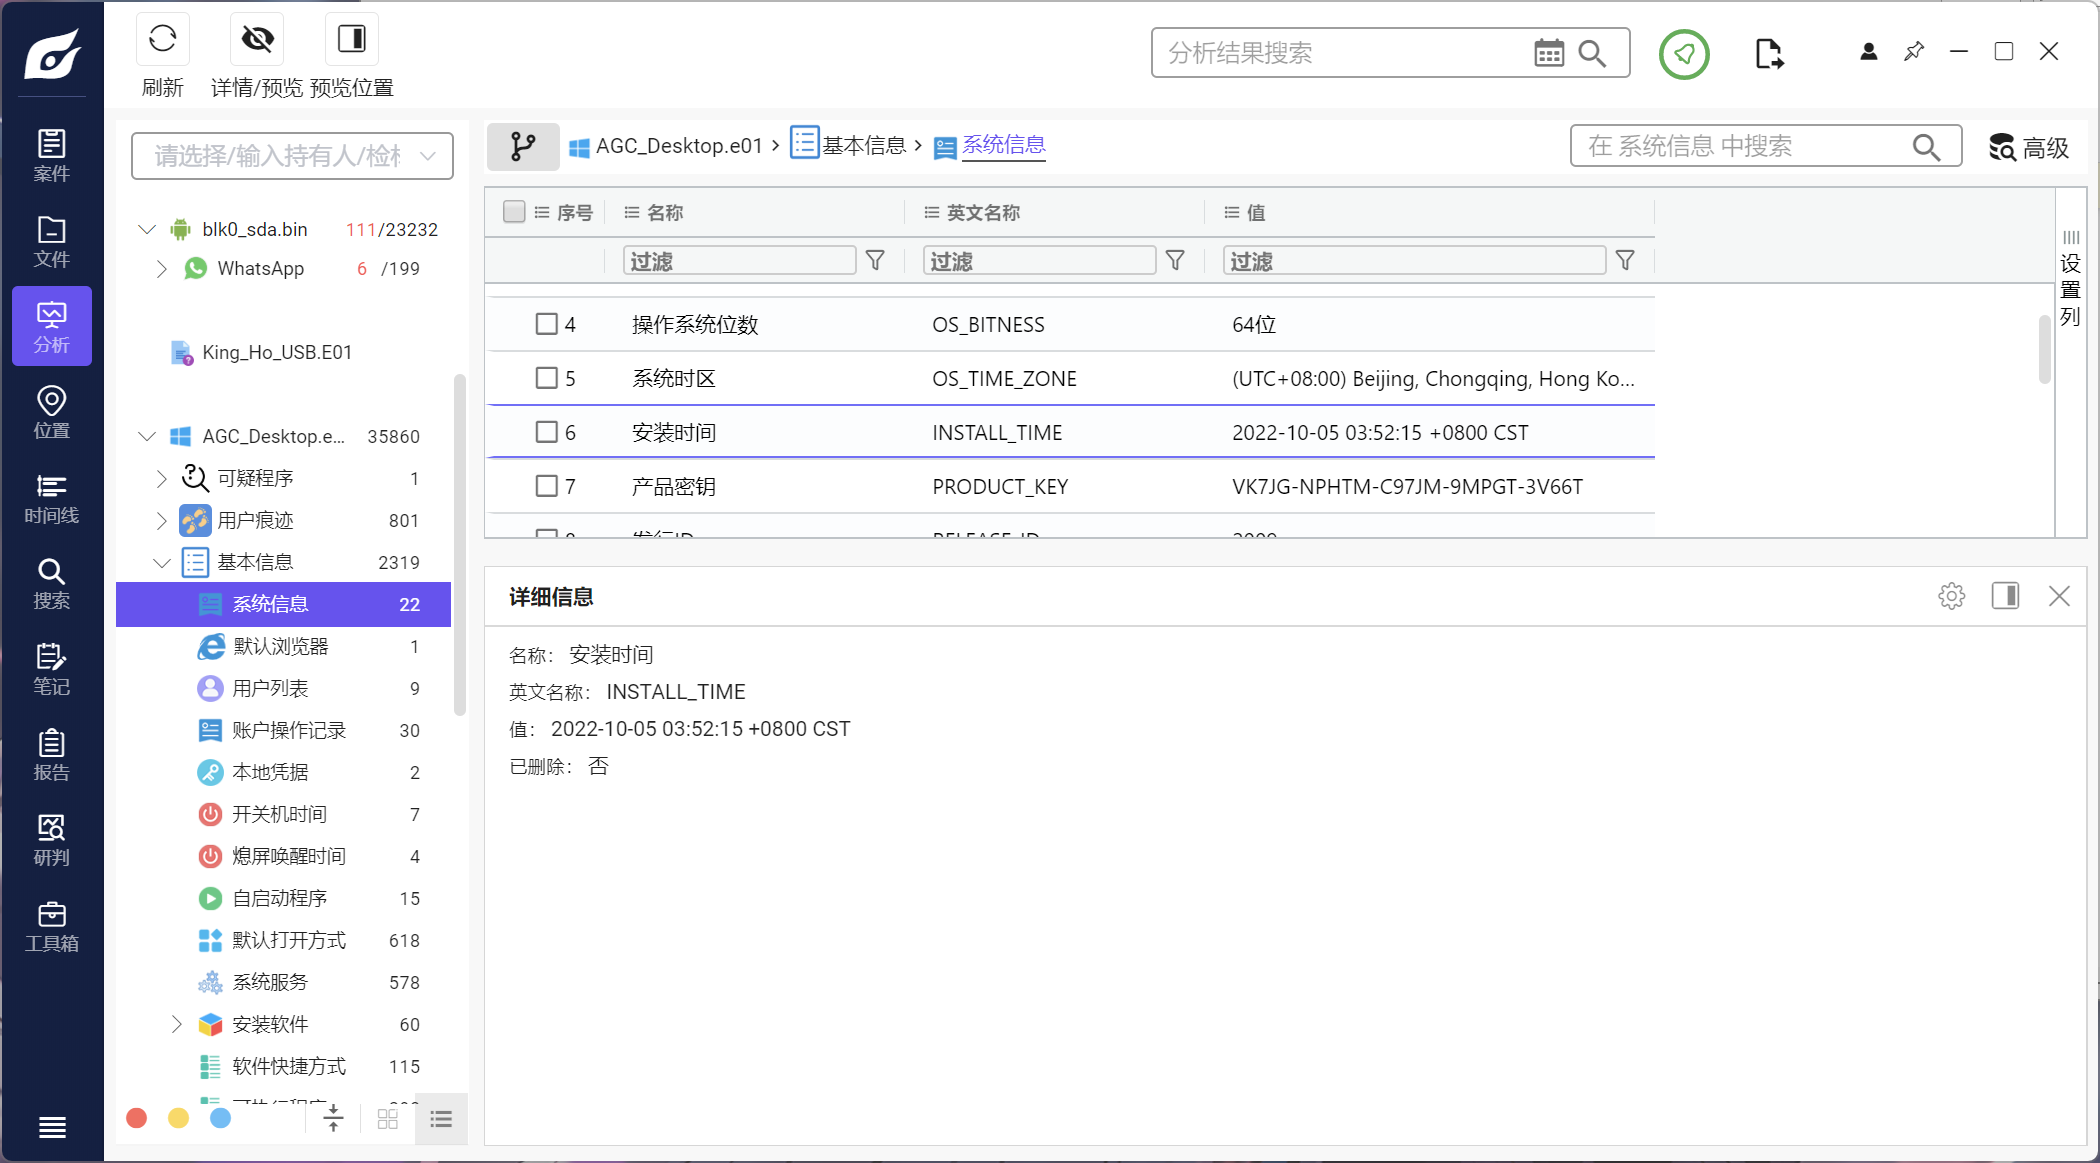Click the 刷新 refresh icon
Screen dimensions: 2100x1163
tap(162, 39)
